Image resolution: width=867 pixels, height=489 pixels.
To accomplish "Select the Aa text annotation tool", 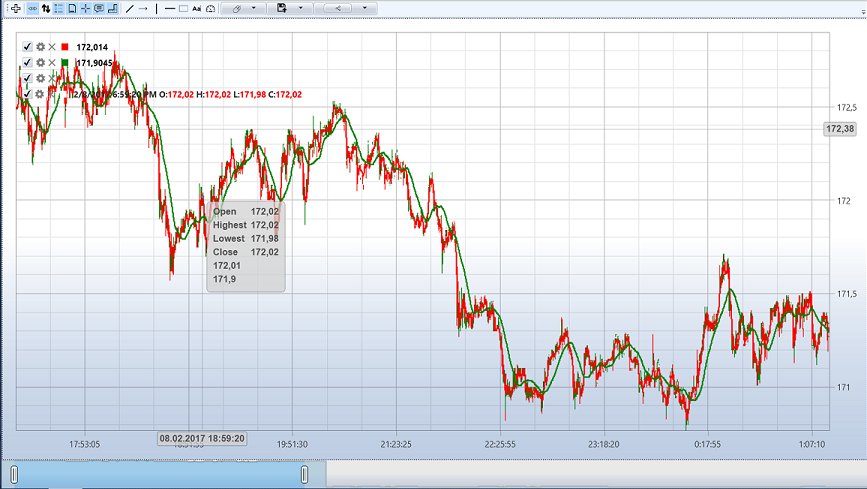I will coord(197,8).
